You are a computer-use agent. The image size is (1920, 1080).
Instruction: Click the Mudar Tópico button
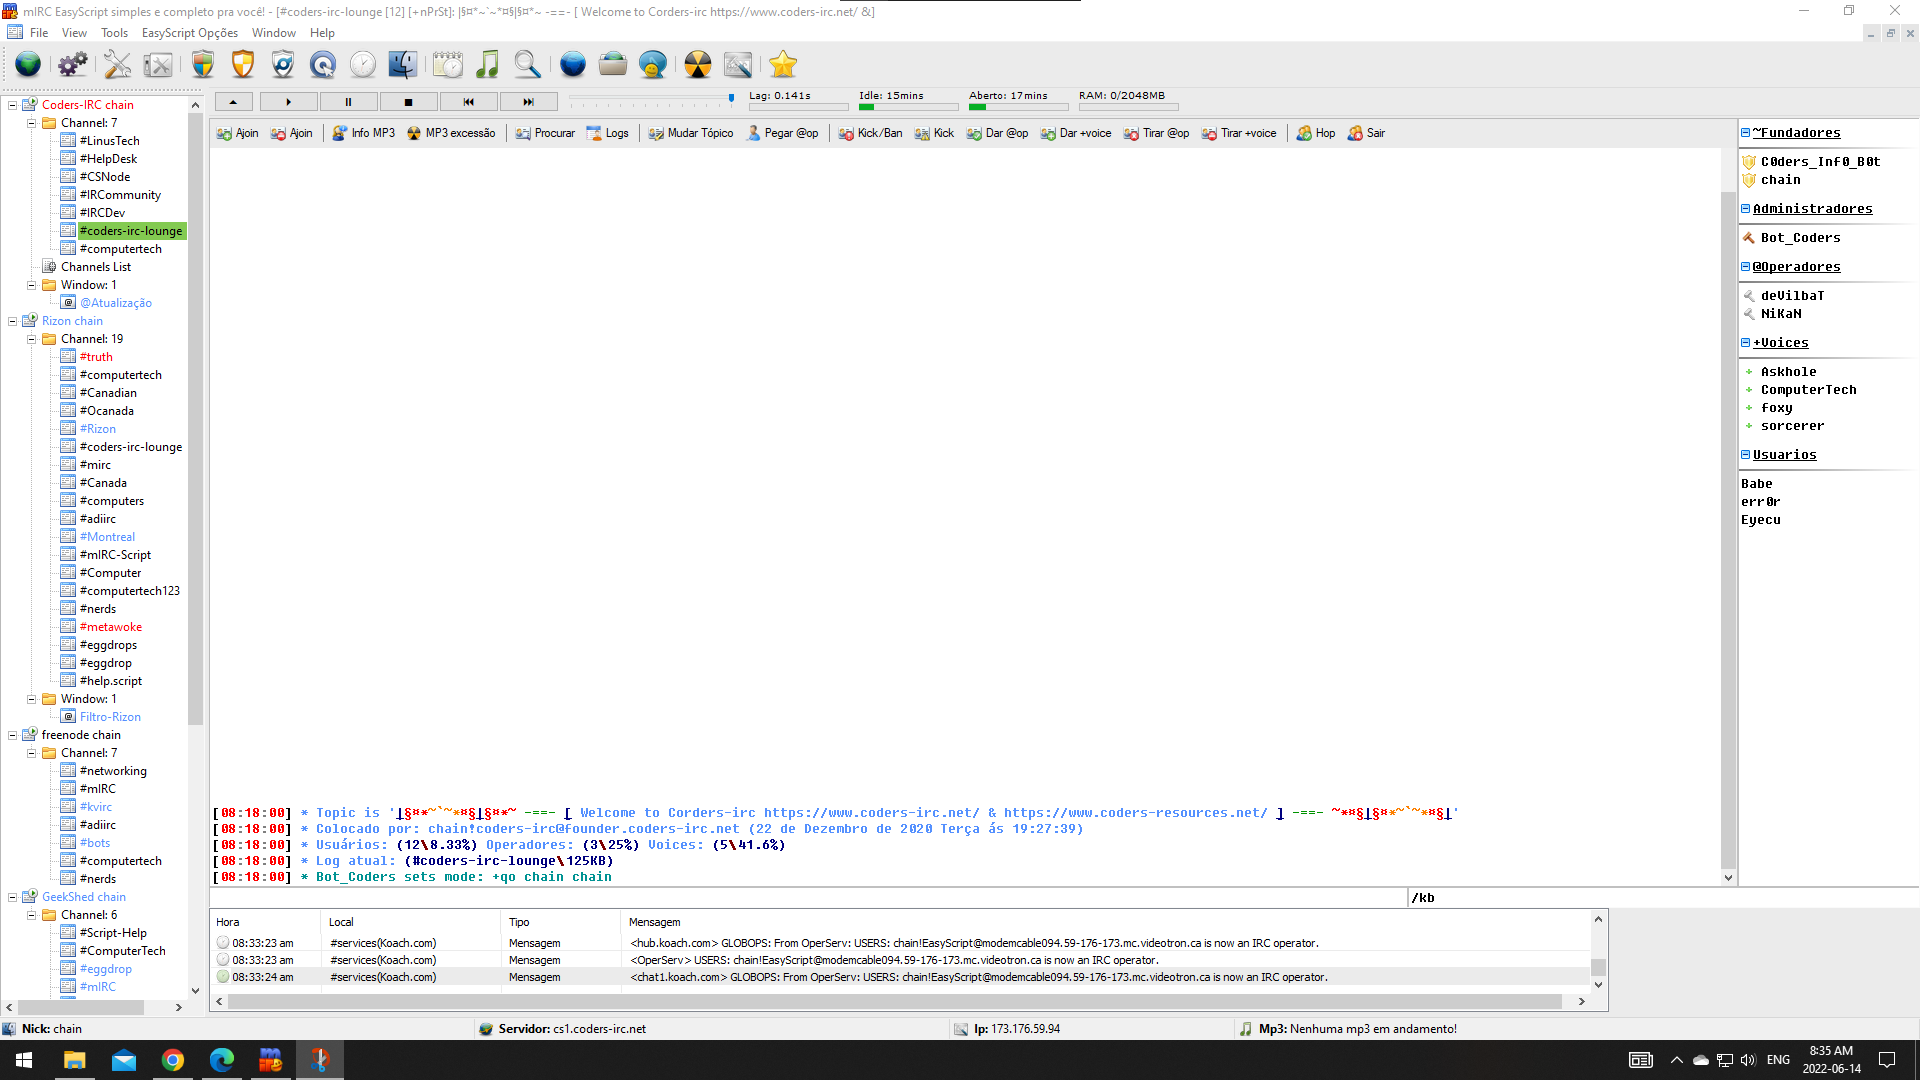point(690,133)
